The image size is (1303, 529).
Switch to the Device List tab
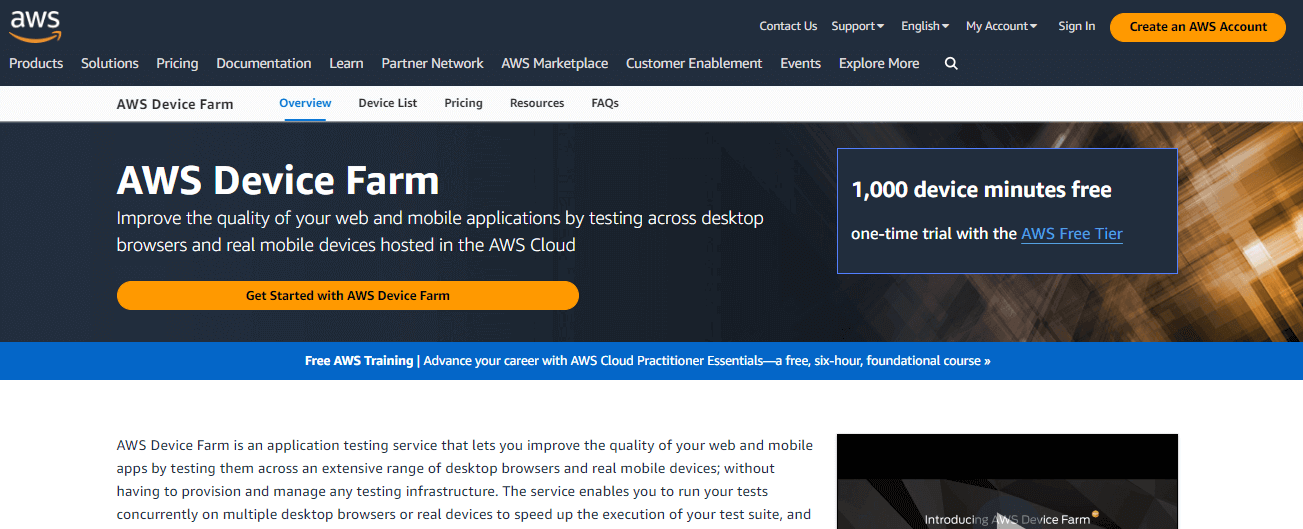[x=388, y=103]
